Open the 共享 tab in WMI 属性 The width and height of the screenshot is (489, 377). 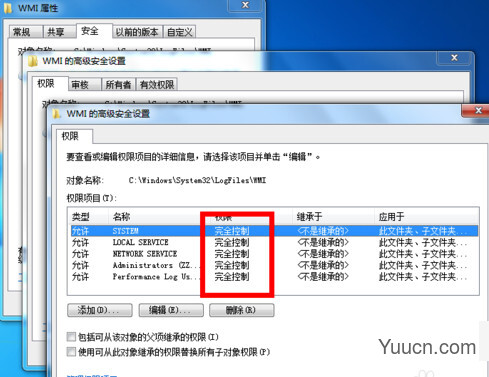pyautogui.click(x=56, y=32)
